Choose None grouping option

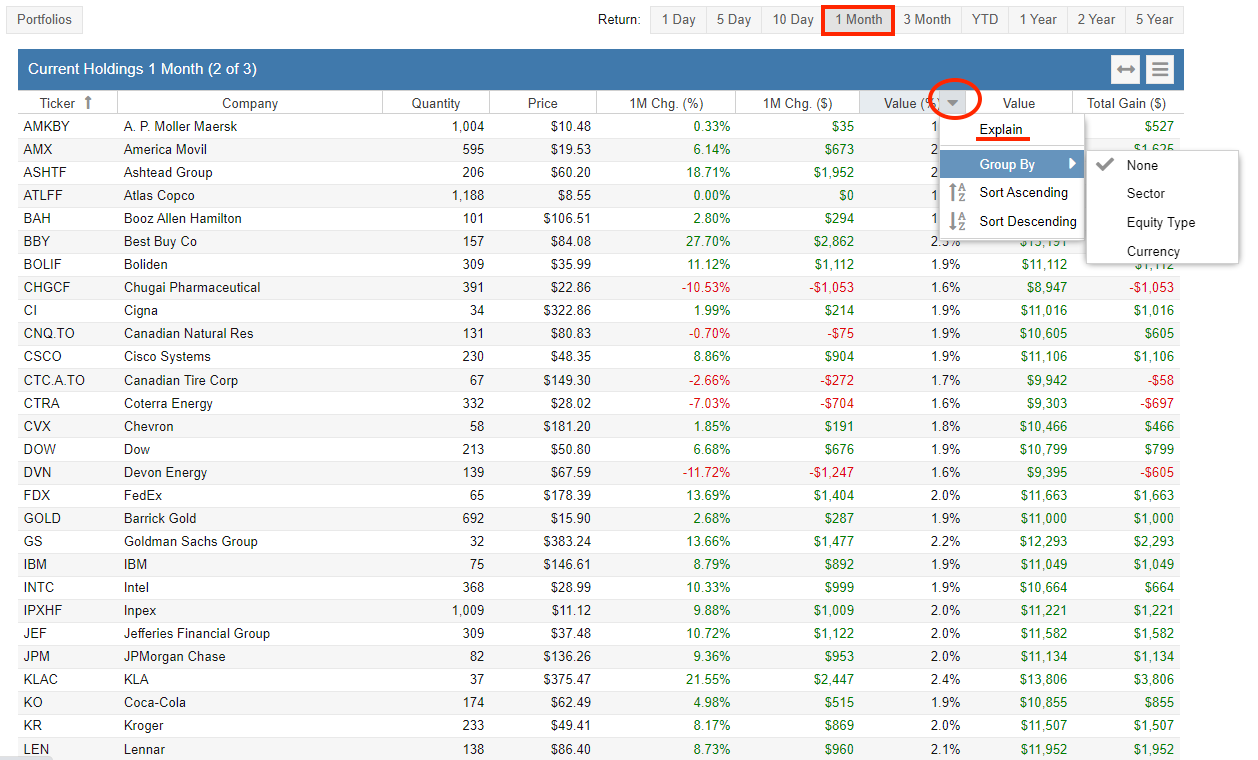point(1142,166)
